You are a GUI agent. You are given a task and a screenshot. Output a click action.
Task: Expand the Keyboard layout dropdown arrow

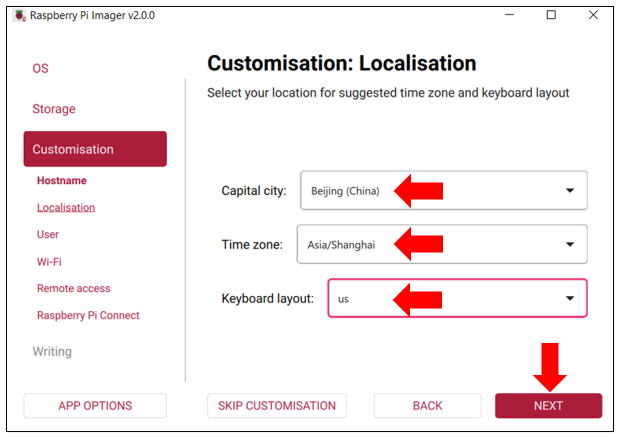[x=570, y=298]
